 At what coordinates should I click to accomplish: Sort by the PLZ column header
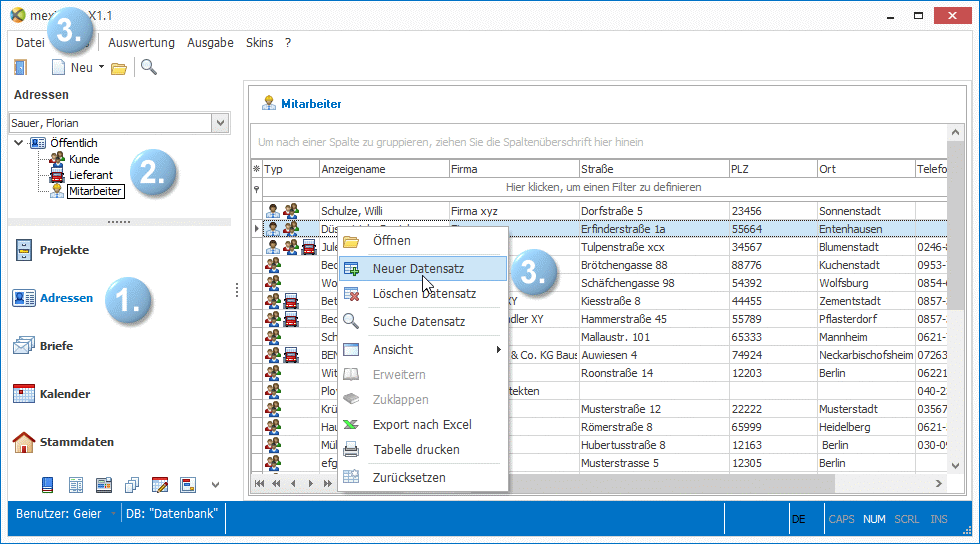click(773, 169)
